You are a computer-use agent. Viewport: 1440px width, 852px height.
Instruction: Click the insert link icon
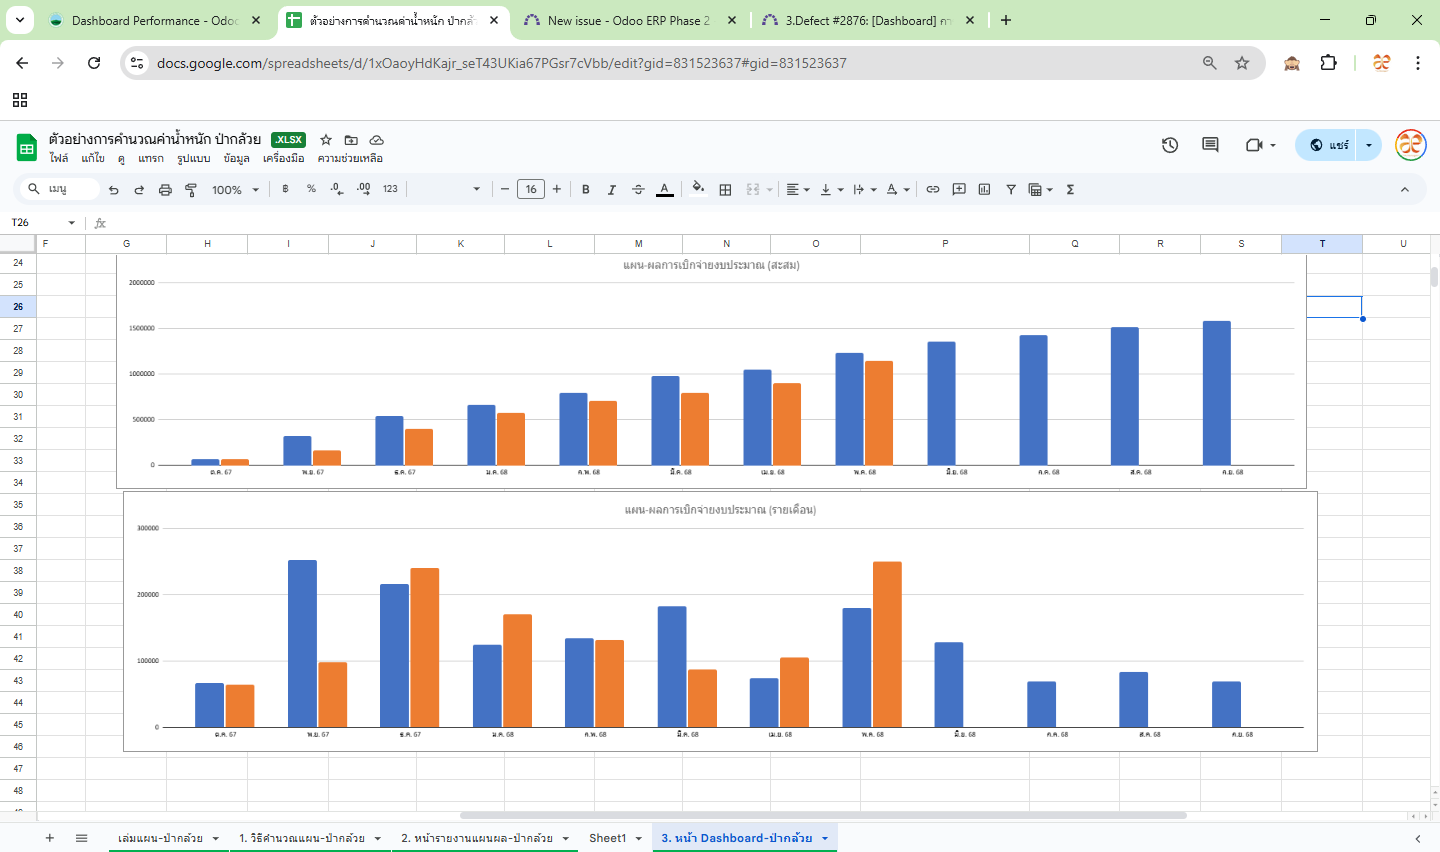coord(932,190)
